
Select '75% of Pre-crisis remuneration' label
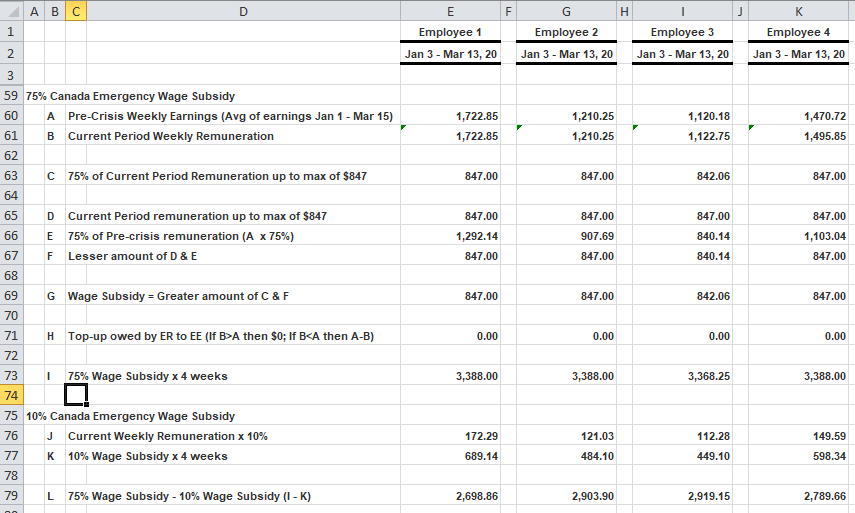pyautogui.click(x=180, y=236)
